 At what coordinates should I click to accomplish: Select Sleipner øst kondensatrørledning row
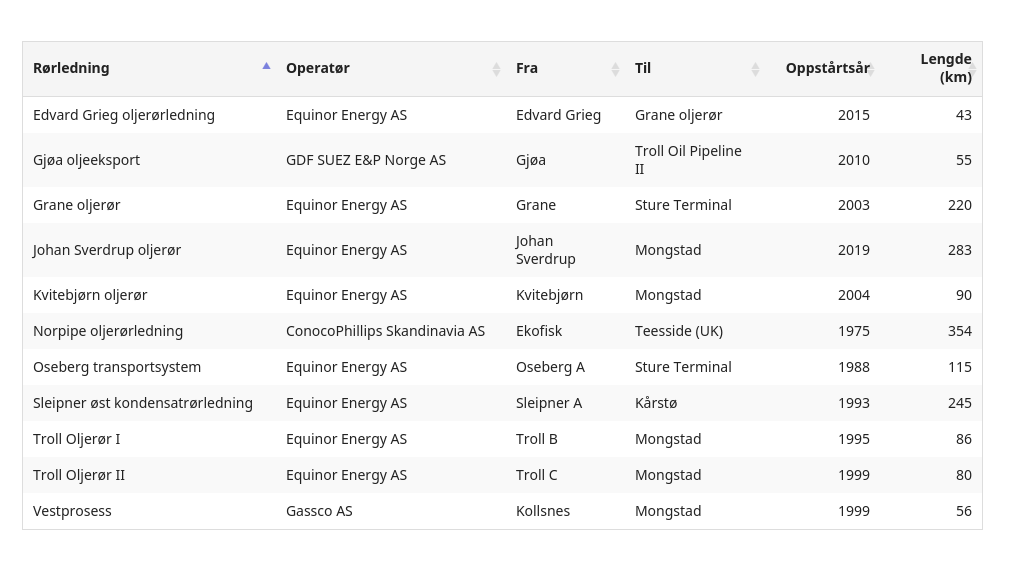[502, 403]
